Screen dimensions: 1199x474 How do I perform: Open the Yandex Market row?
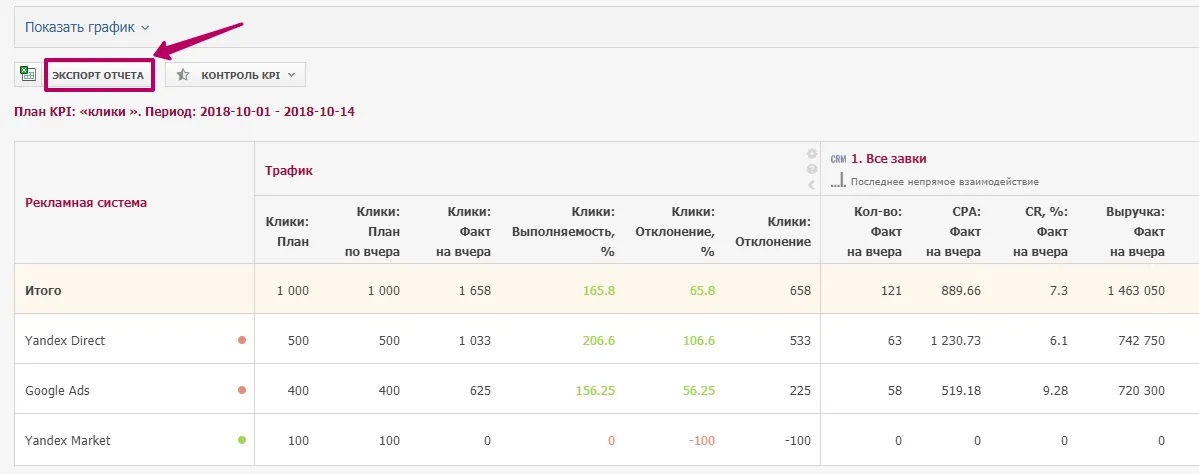point(68,440)
